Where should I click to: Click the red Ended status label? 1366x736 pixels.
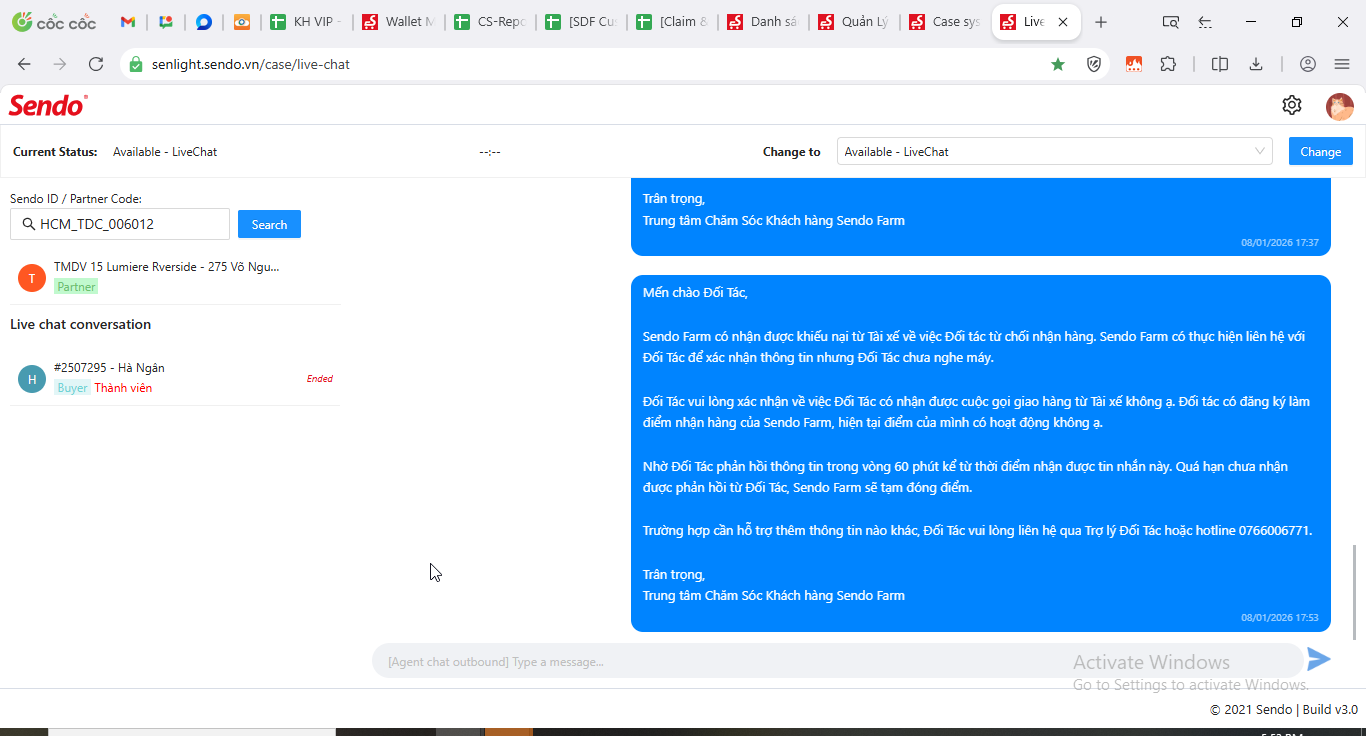pyautogui.click(x=320, y=379)
